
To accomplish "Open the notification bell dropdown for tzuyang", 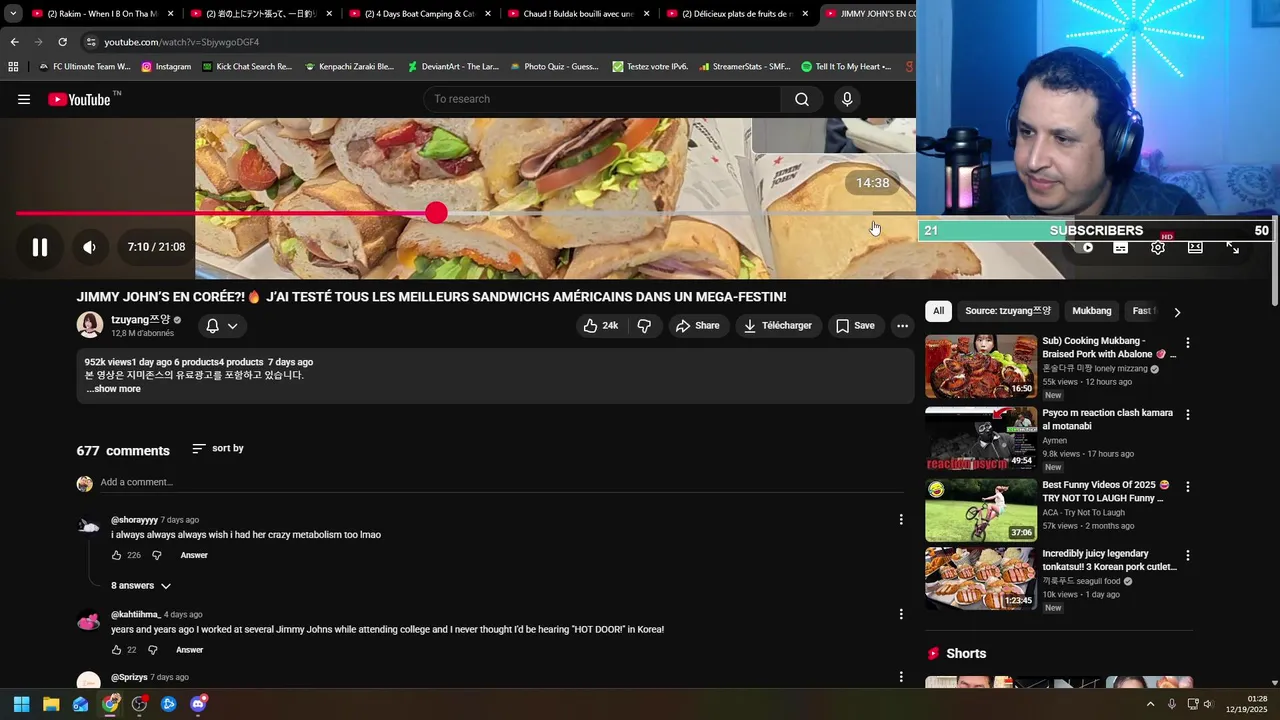I will coord(222,326).
